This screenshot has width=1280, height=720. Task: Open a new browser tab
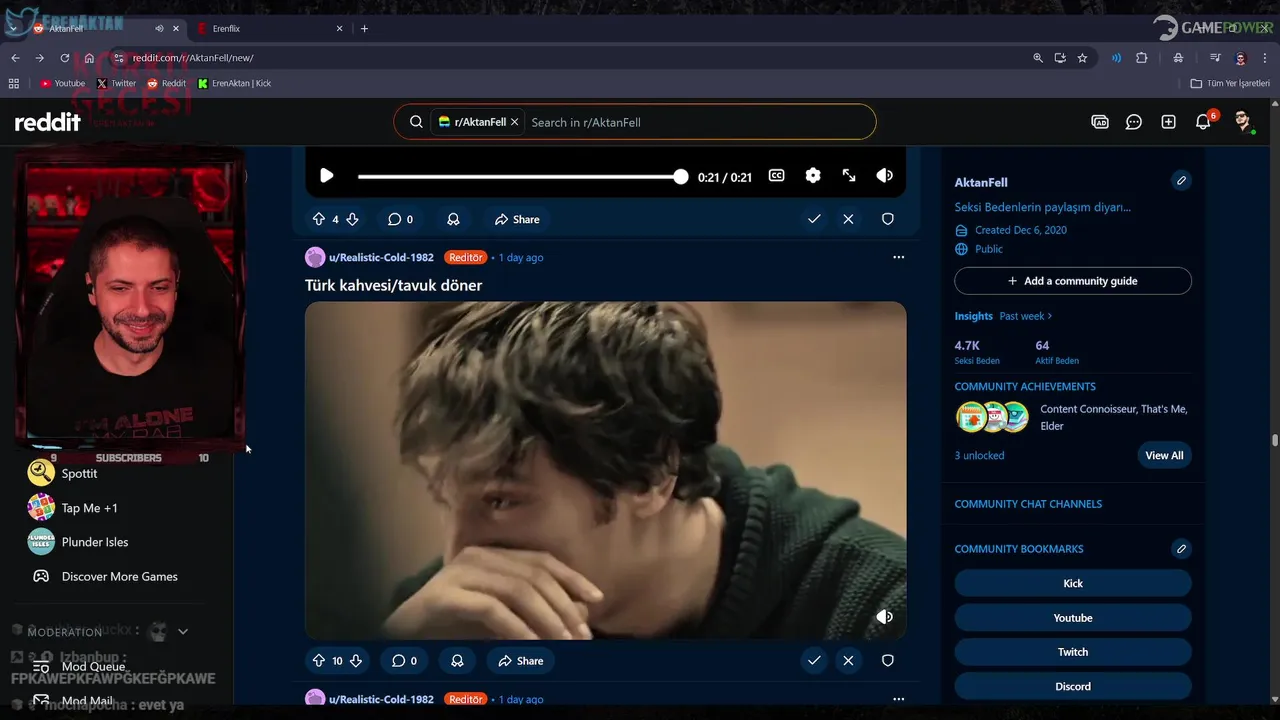[x=364, y=28]
